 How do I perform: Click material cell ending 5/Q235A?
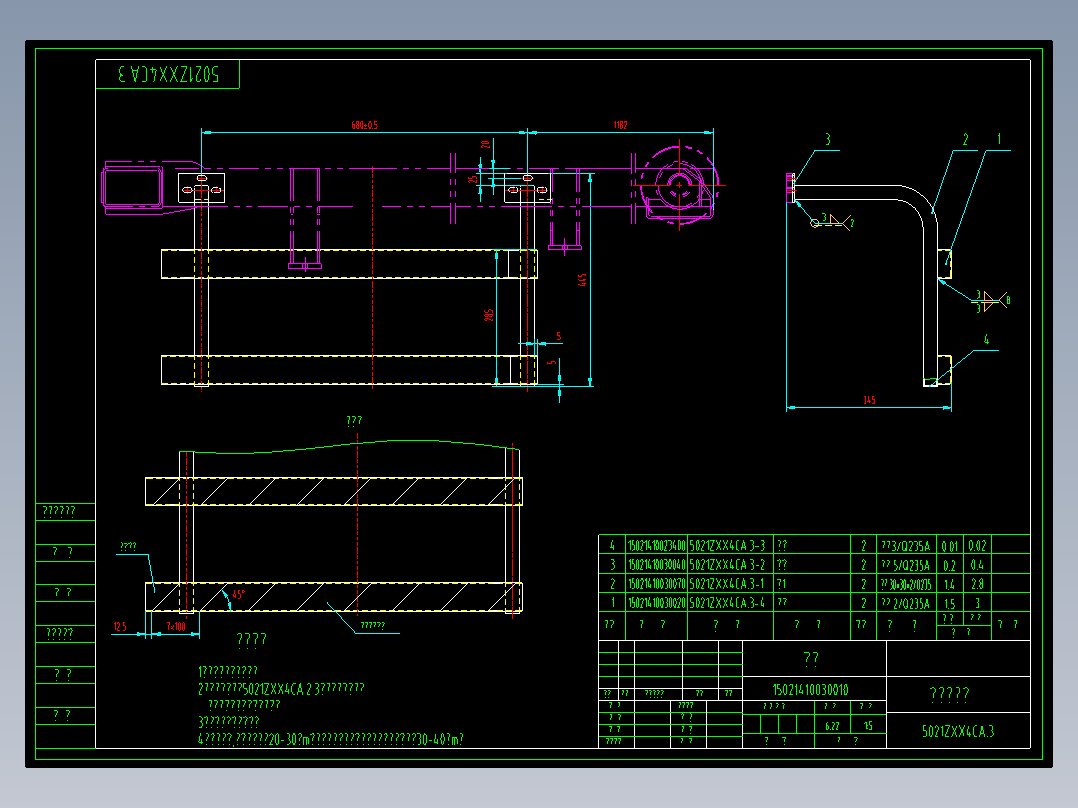[x=905, y=565]
